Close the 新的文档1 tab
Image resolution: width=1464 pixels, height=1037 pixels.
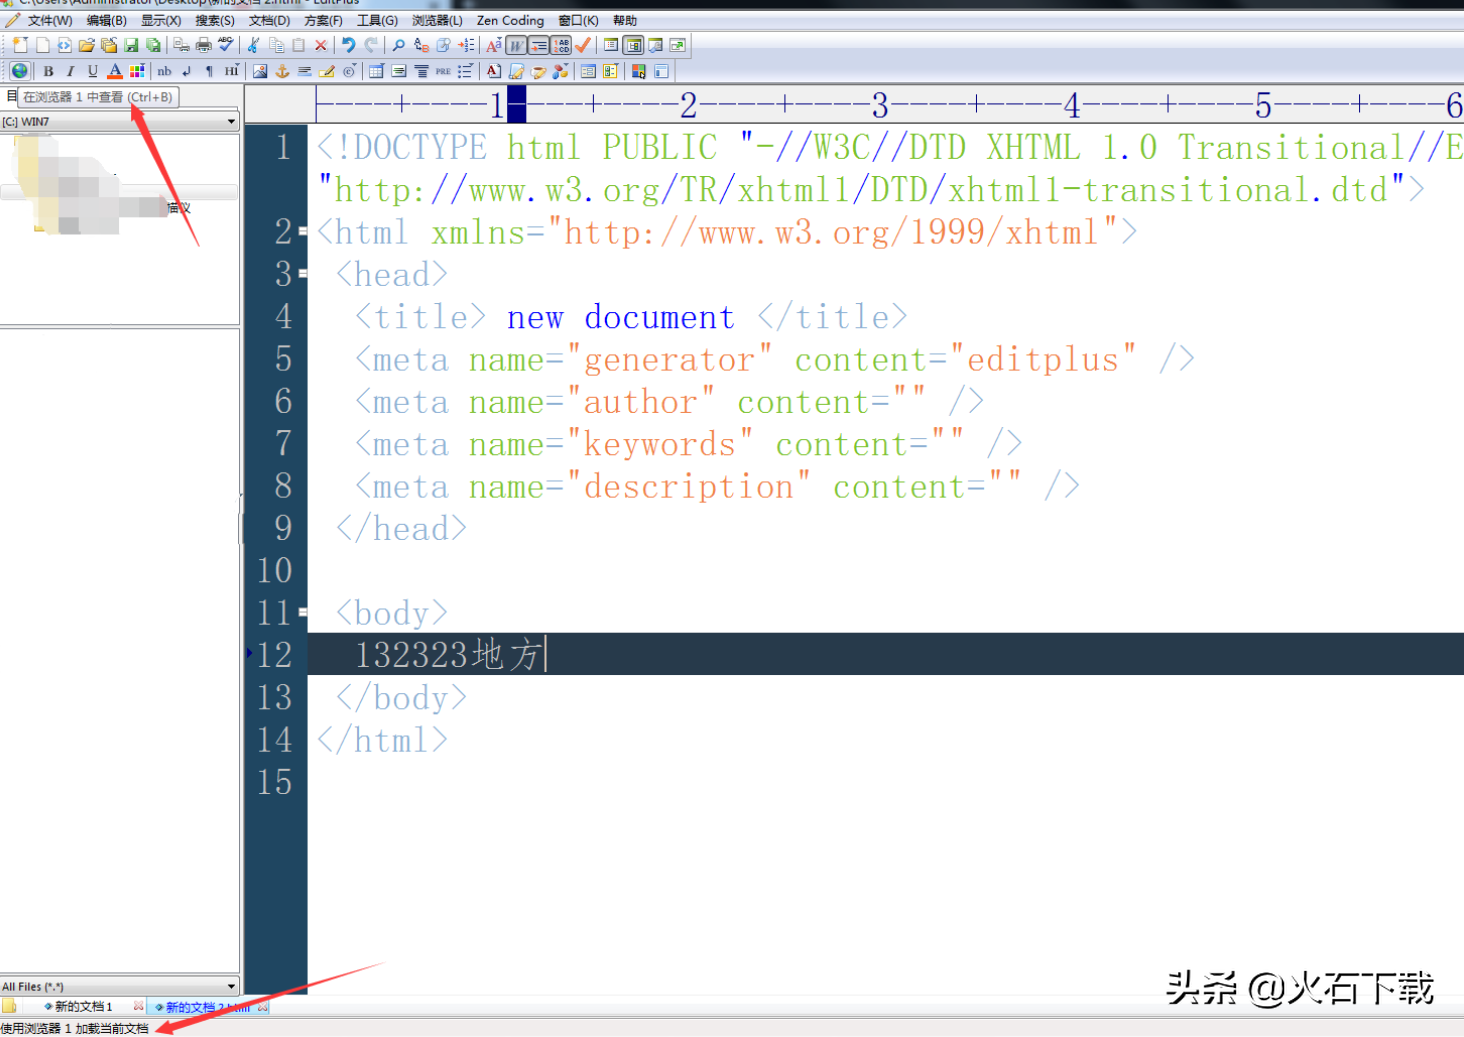point(138,1006)
